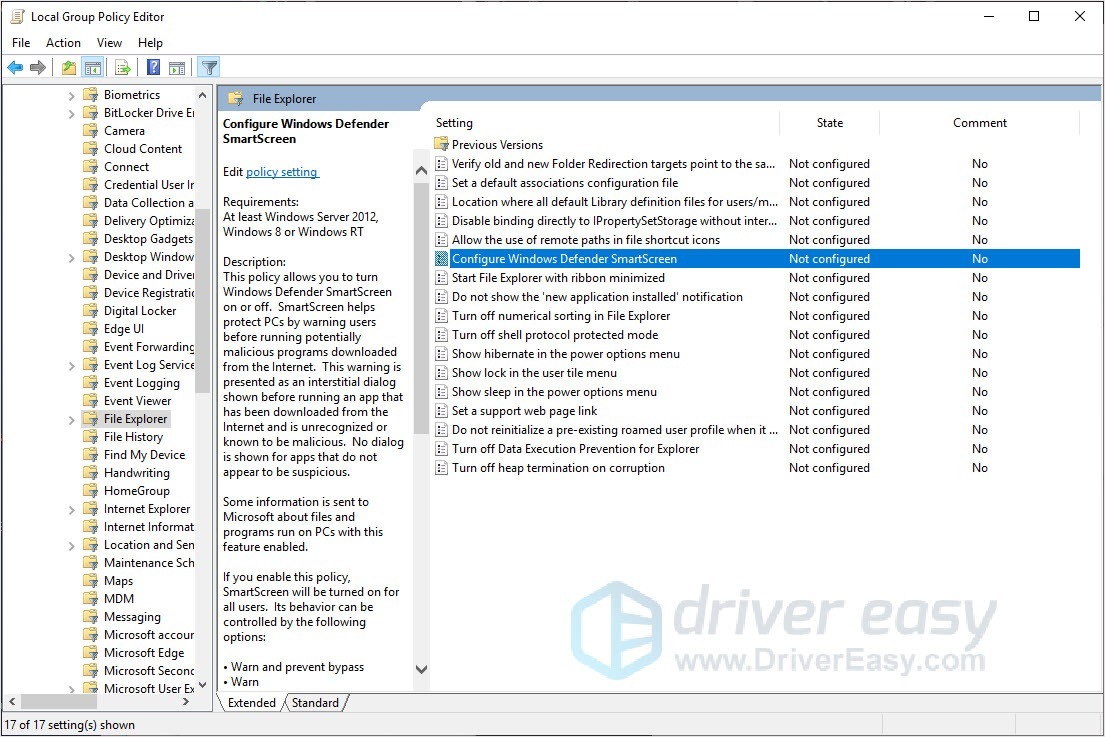Click the Forward navigation arrow

[38, 67]
